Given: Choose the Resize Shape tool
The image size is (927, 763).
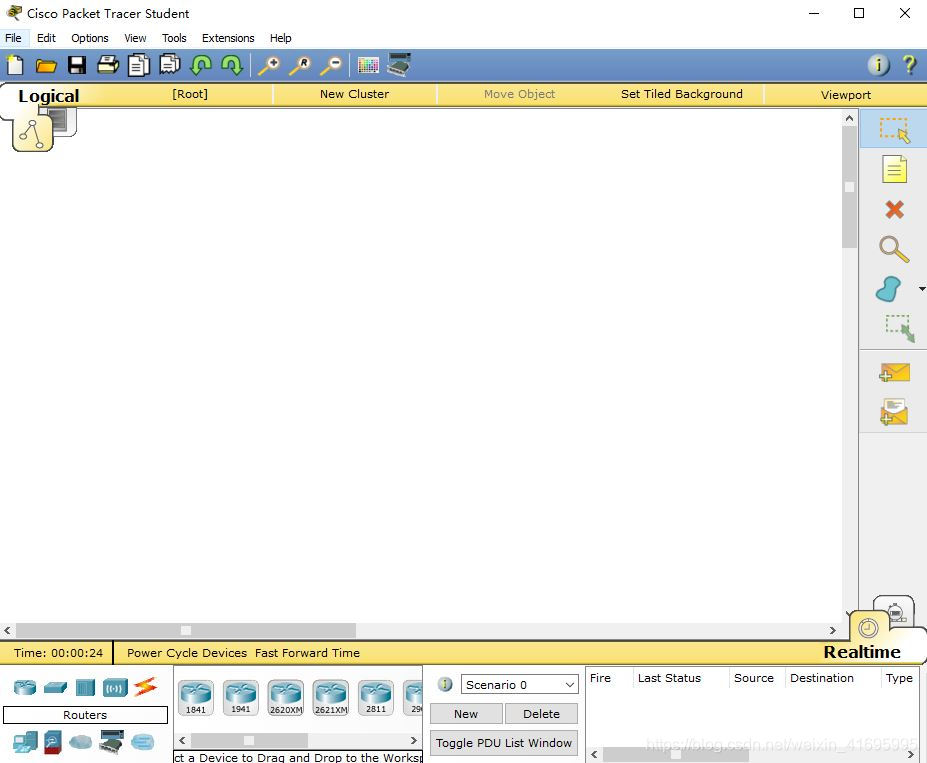Looking at the screenshot, I should click(899, 328).
